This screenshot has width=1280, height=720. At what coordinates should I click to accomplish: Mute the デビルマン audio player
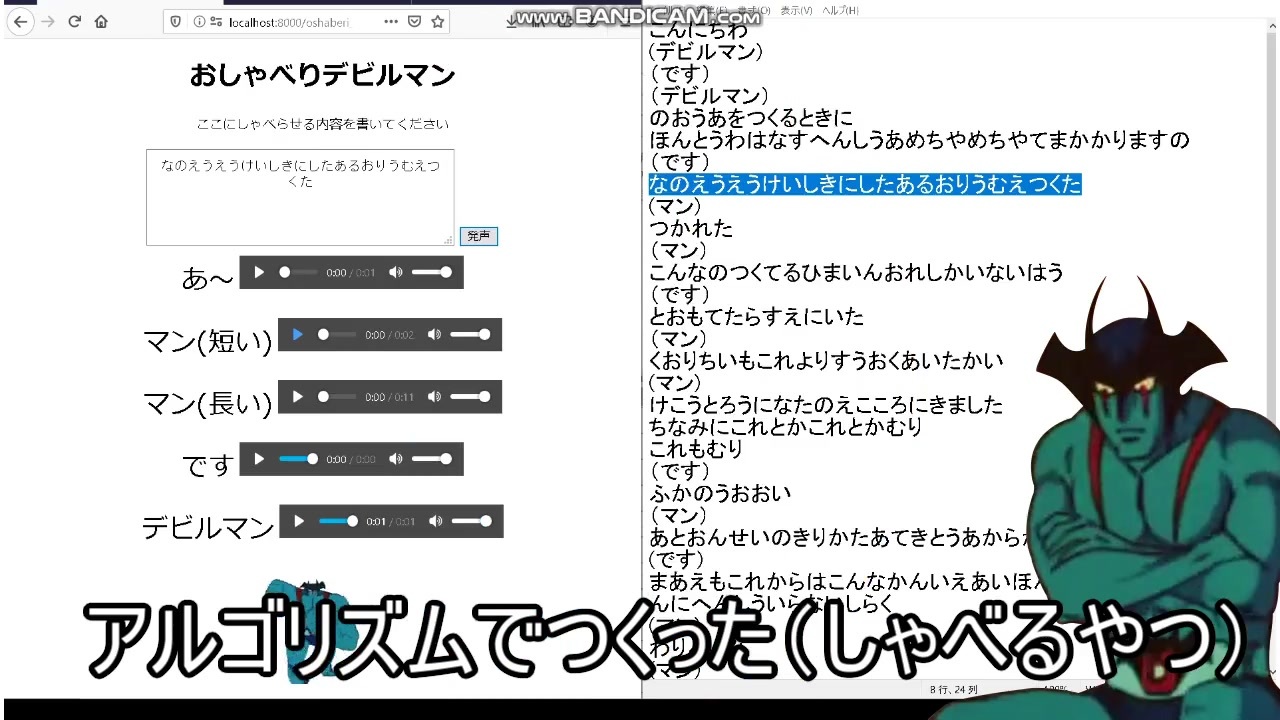435,521
